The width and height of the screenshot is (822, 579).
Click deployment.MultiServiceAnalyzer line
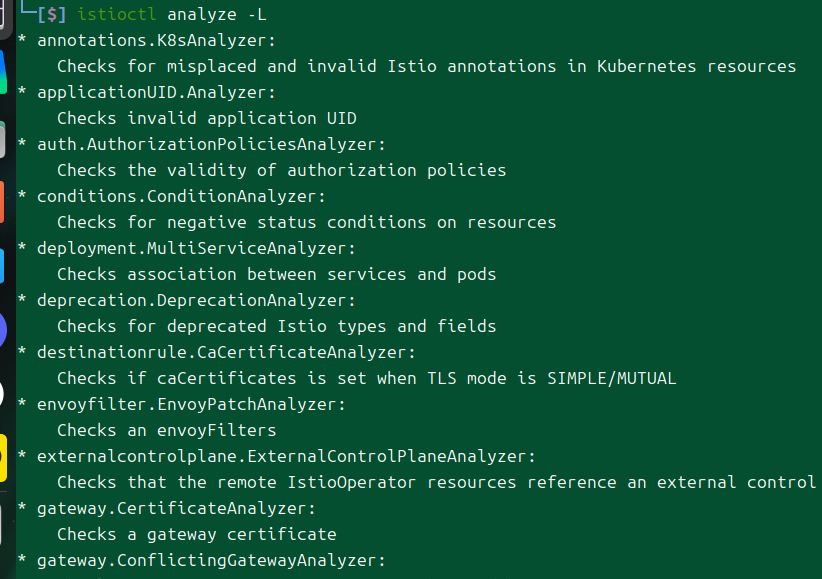(x=196, y=248)
